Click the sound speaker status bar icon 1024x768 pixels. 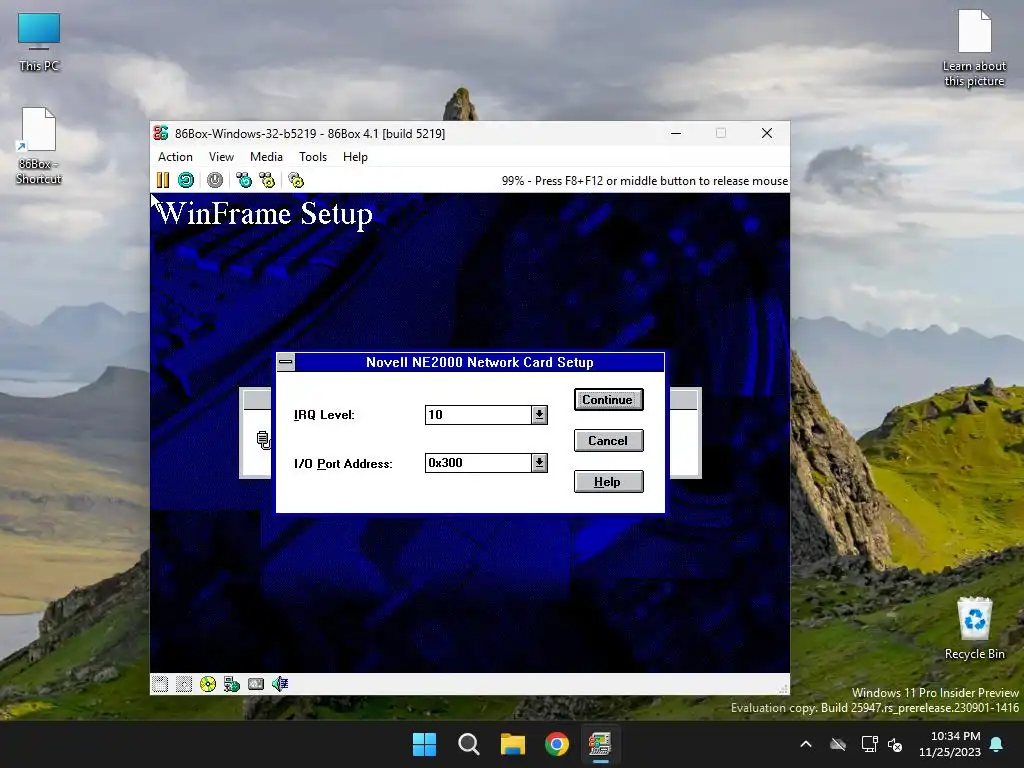(280, 684)
